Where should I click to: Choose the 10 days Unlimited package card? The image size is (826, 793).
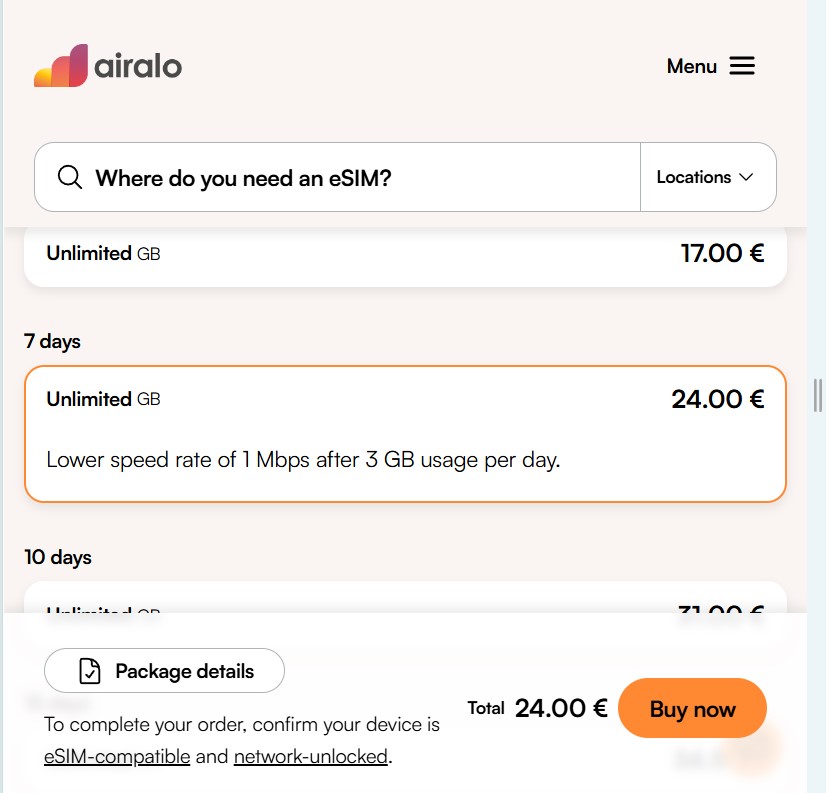405,600
